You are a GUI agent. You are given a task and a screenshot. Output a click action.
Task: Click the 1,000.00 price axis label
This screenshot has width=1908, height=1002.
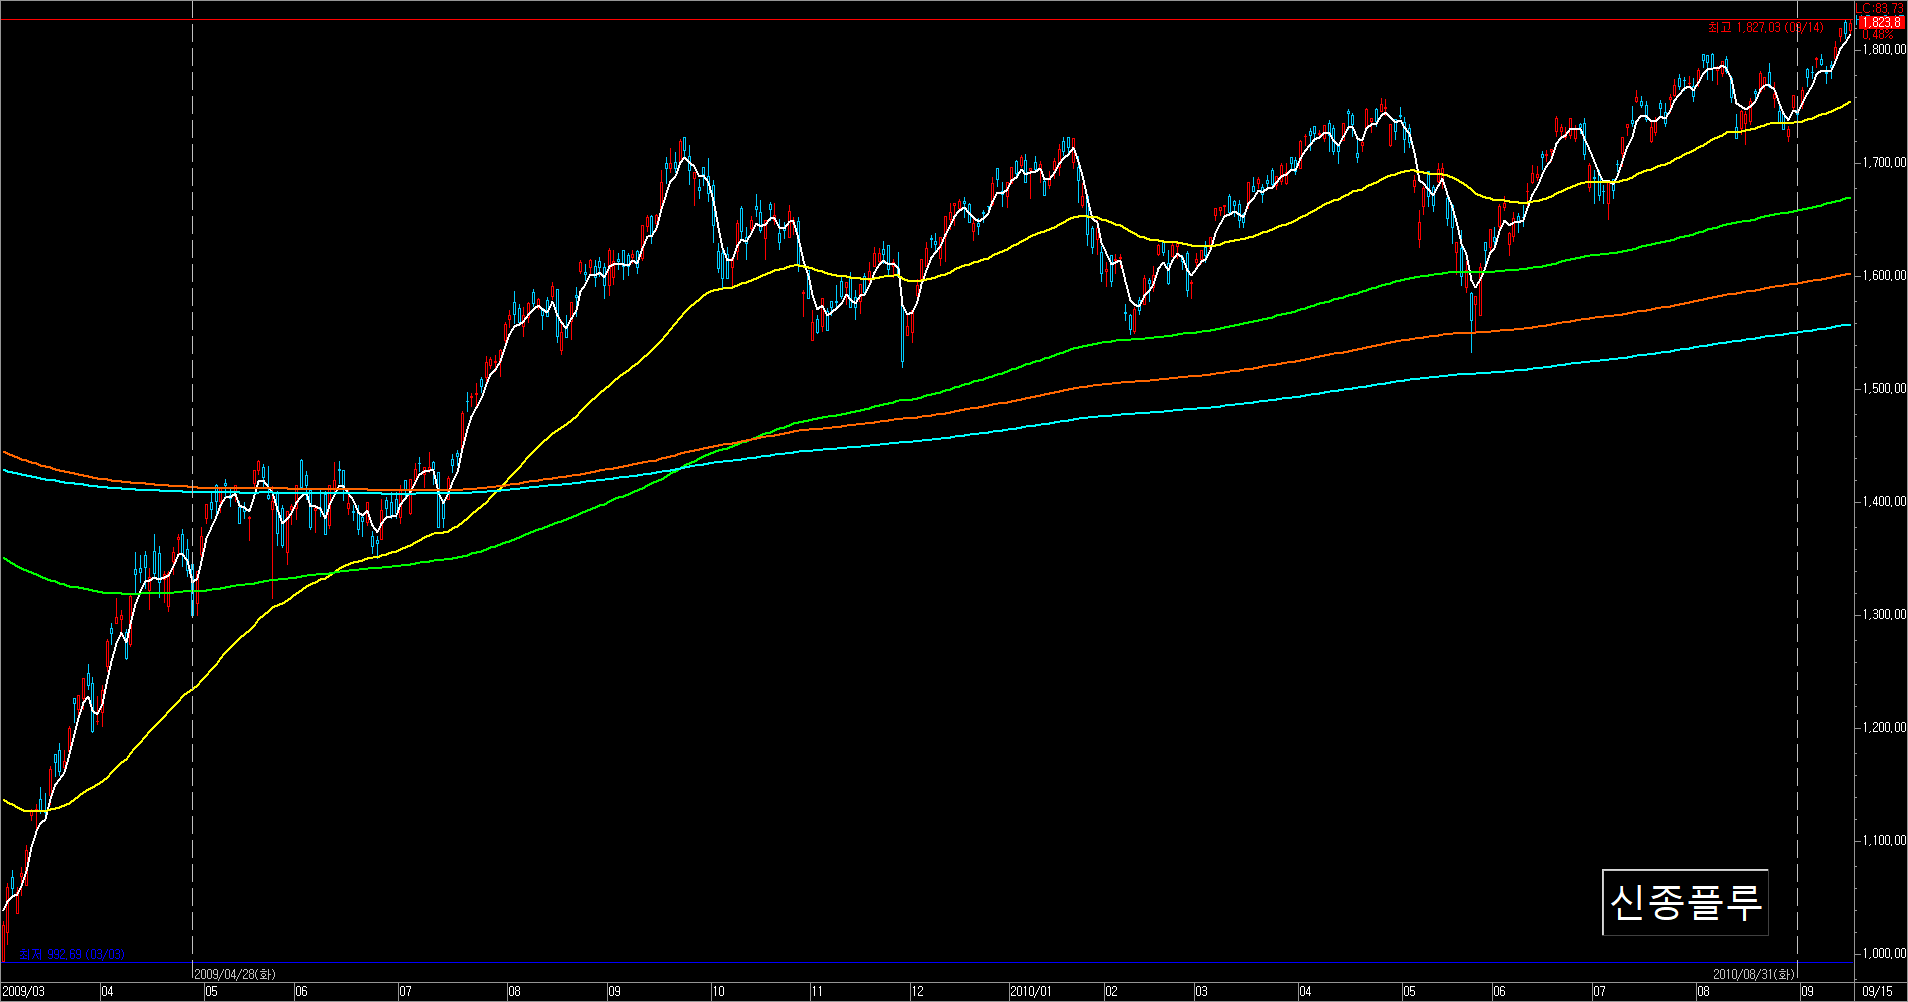click(x=1884, y=953)
